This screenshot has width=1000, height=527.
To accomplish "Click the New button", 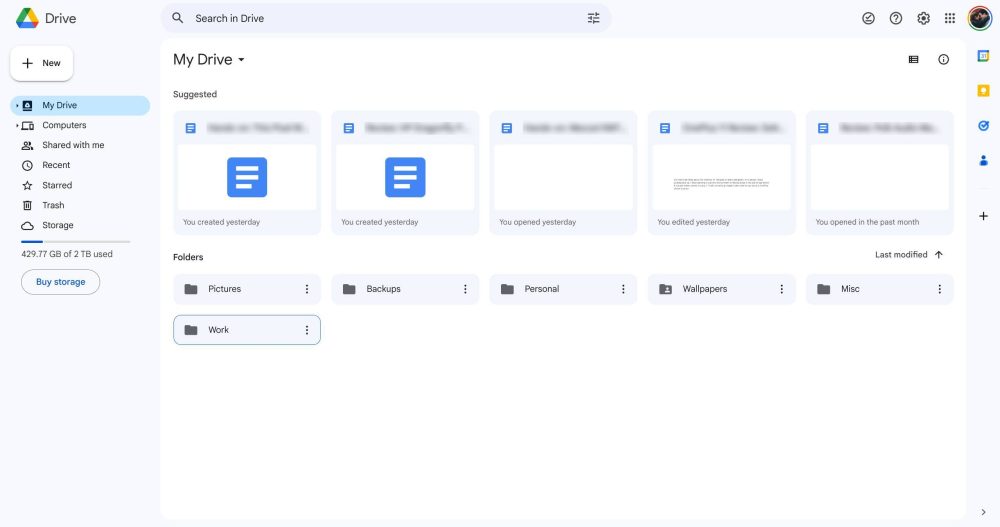I will point(42,63).
